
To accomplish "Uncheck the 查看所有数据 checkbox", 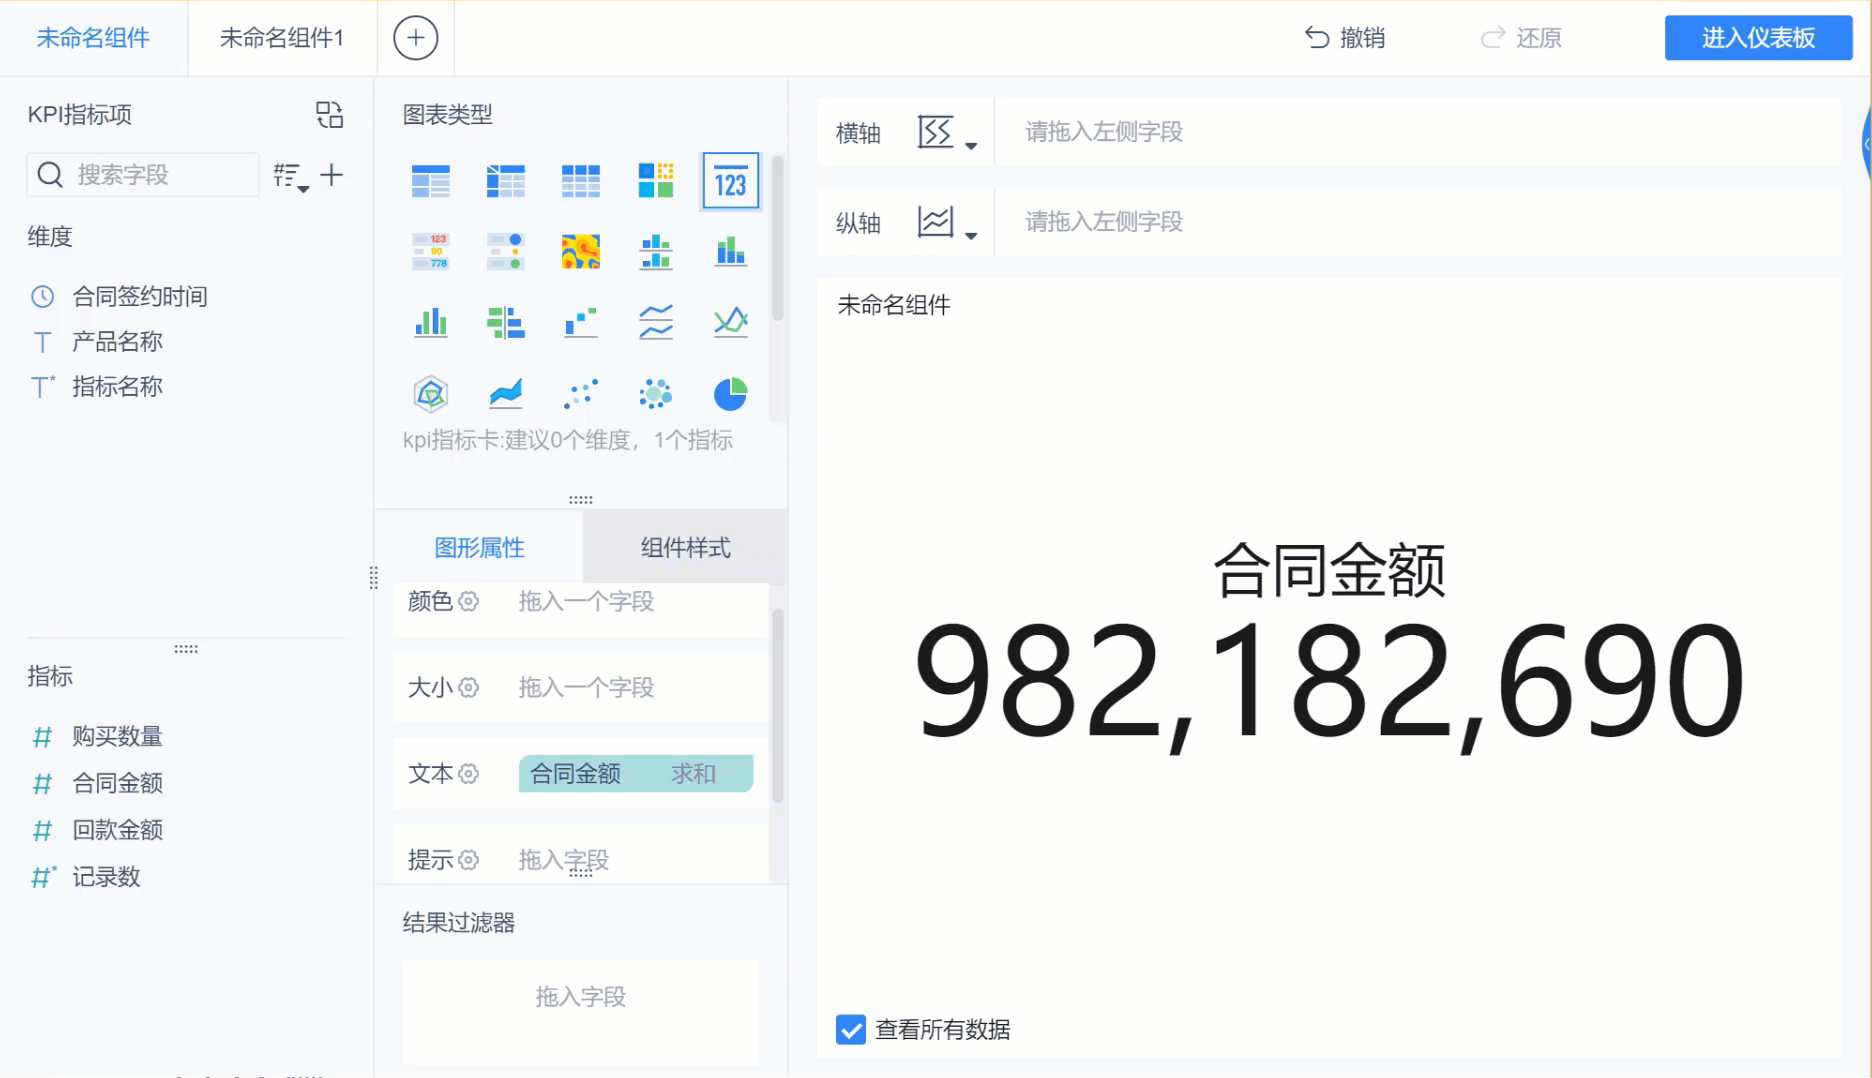I will (850, 1030).
